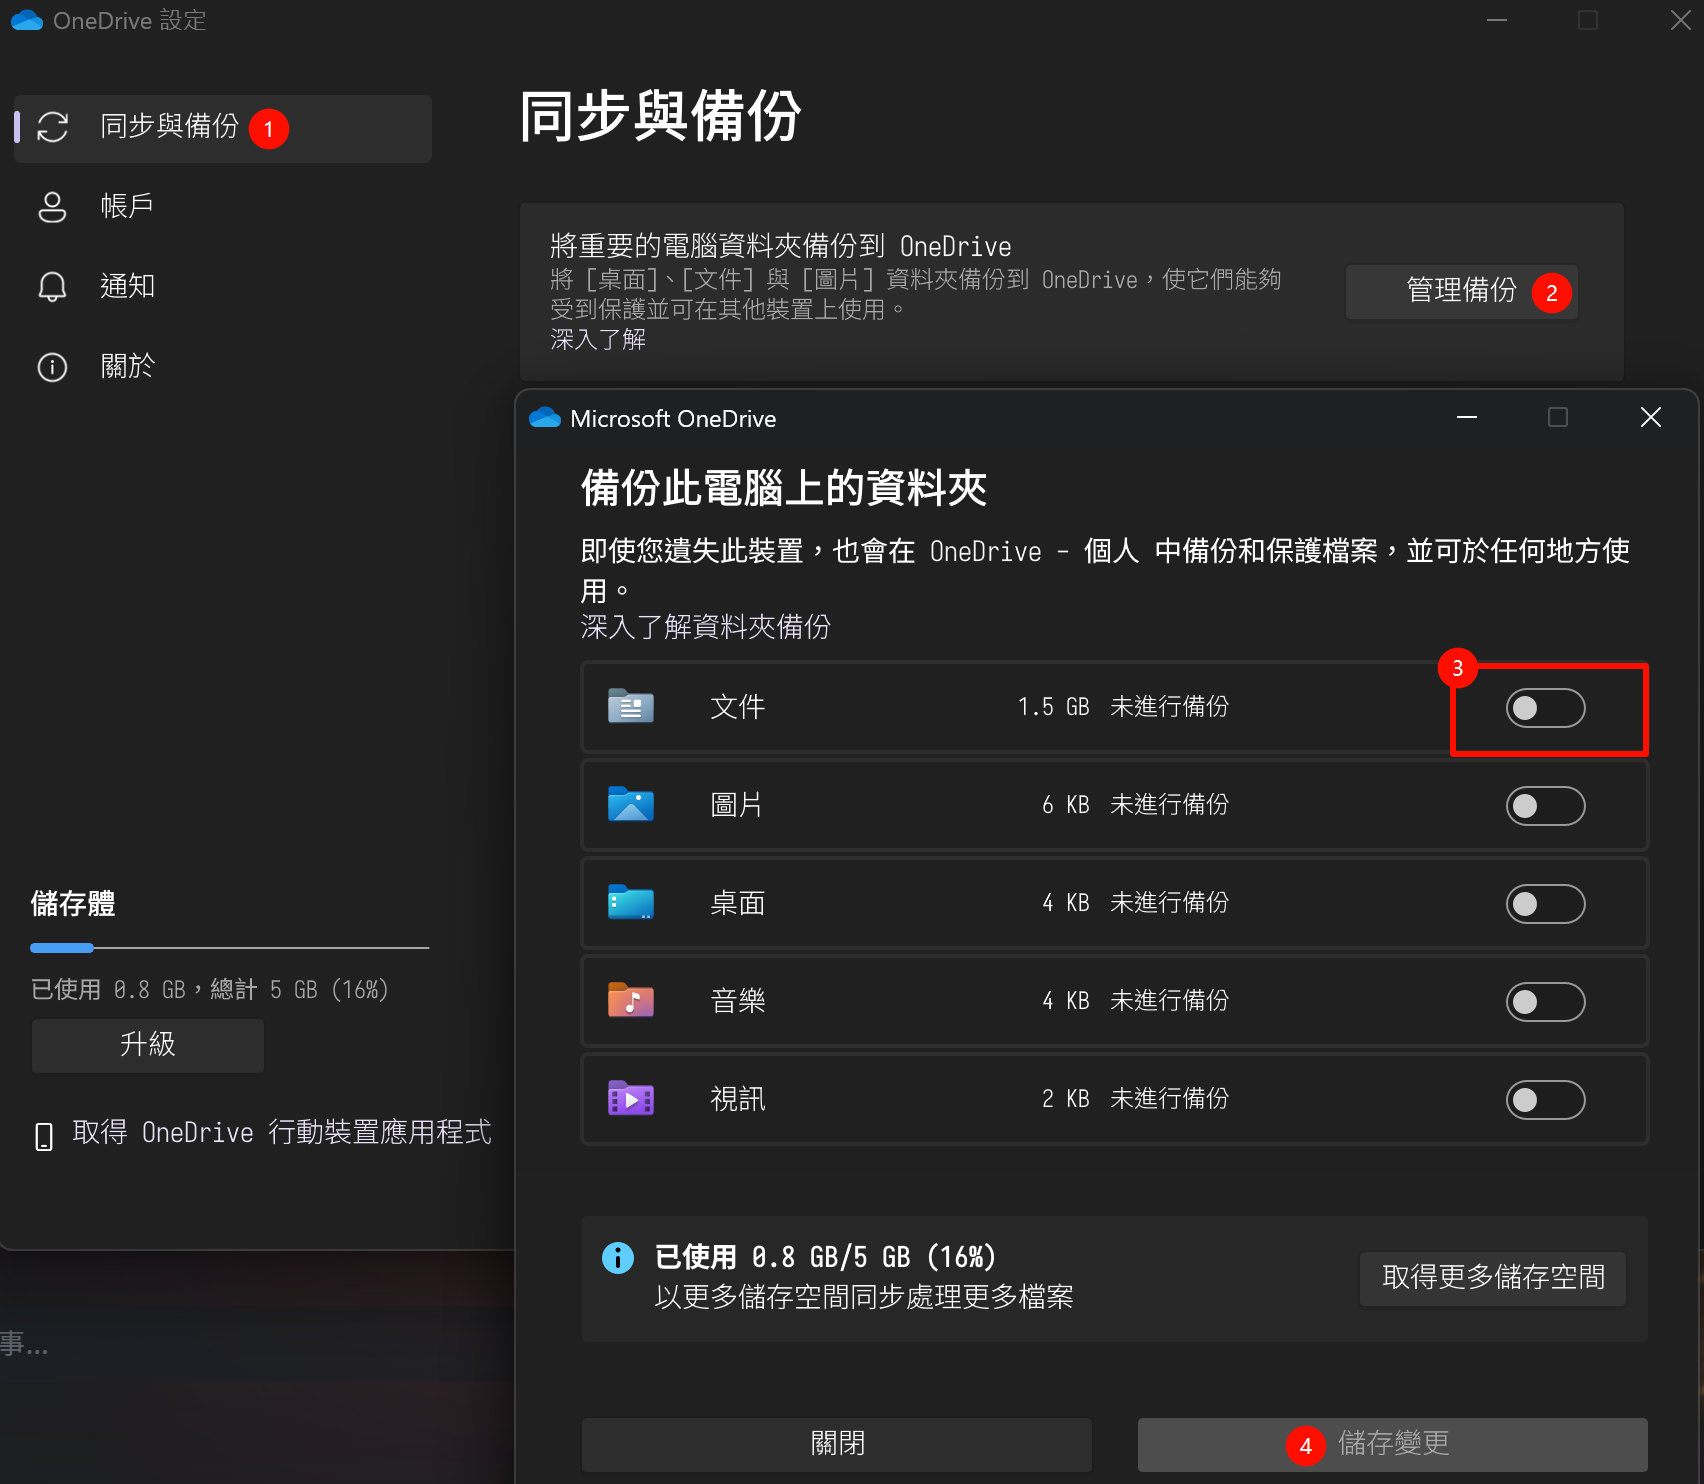Close the Microsoft OneDrive backup dialog

1651,417
